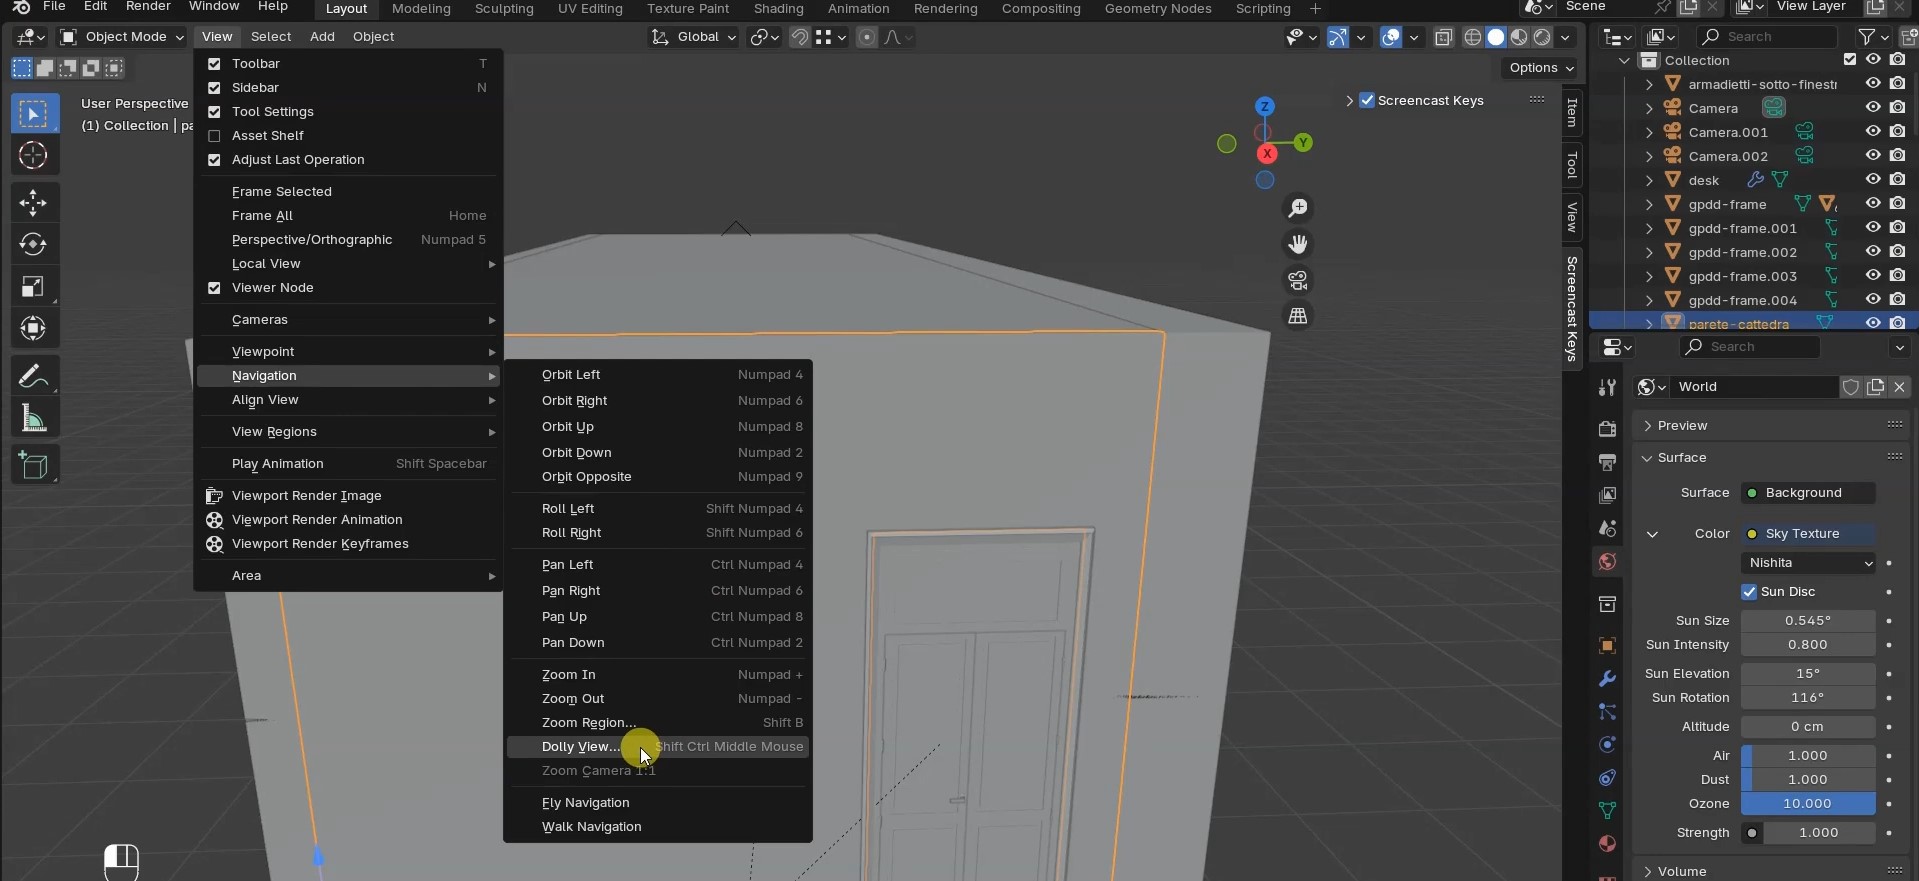Disable the Sun Disc checkbox
This screenshot has height=881, width=1919.
1749,592
